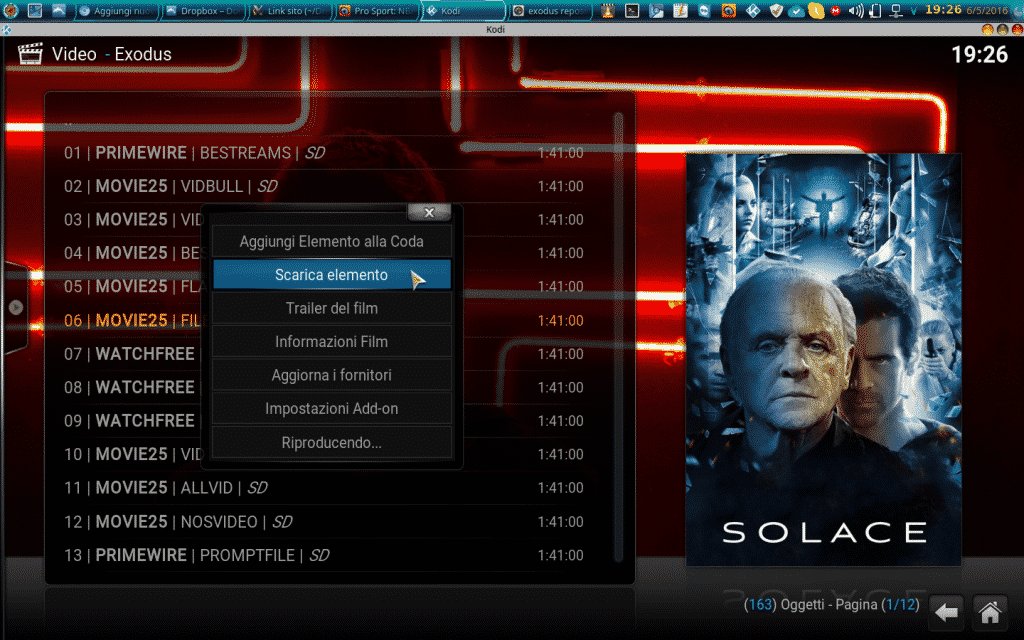The height and width of the screenshot is (640, 1024).
Task: Click the network connection tray icon
Action: [x=896, y=10]
